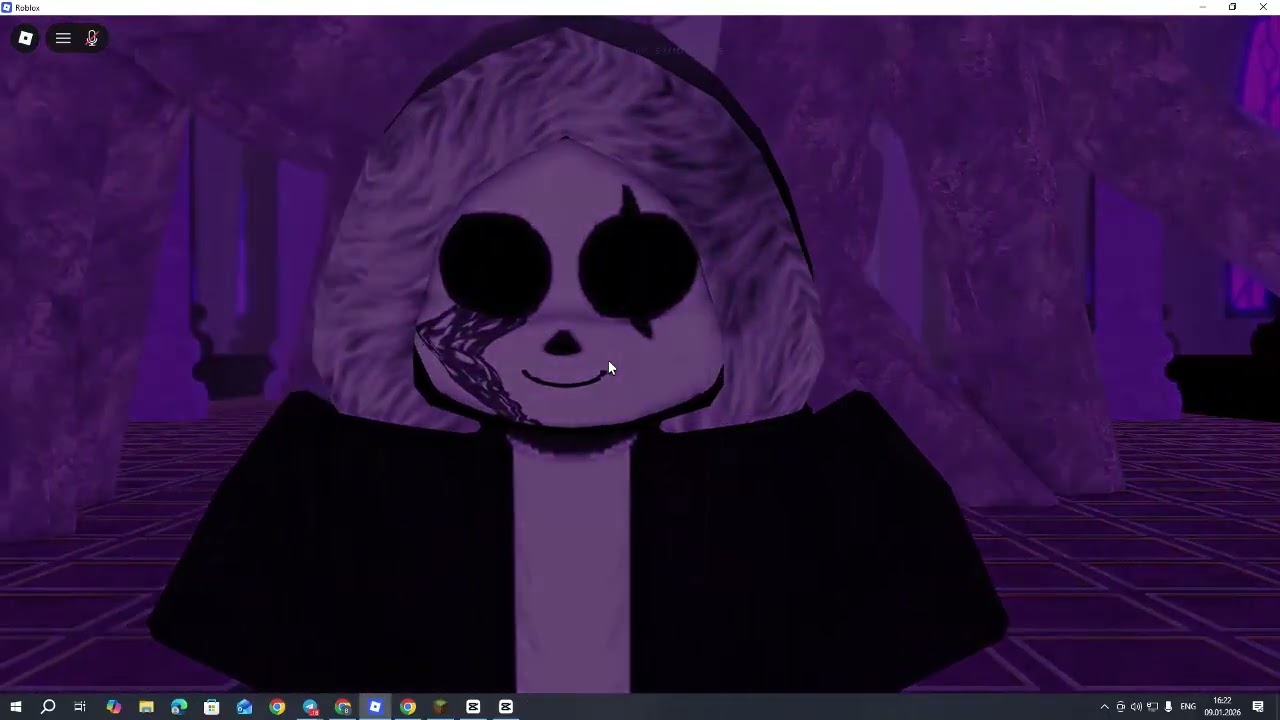This screenshot has height=720, width=1280.
Task: Open the in-game hamburger menu
Action: pyautogui.click(x=63, y=38)
